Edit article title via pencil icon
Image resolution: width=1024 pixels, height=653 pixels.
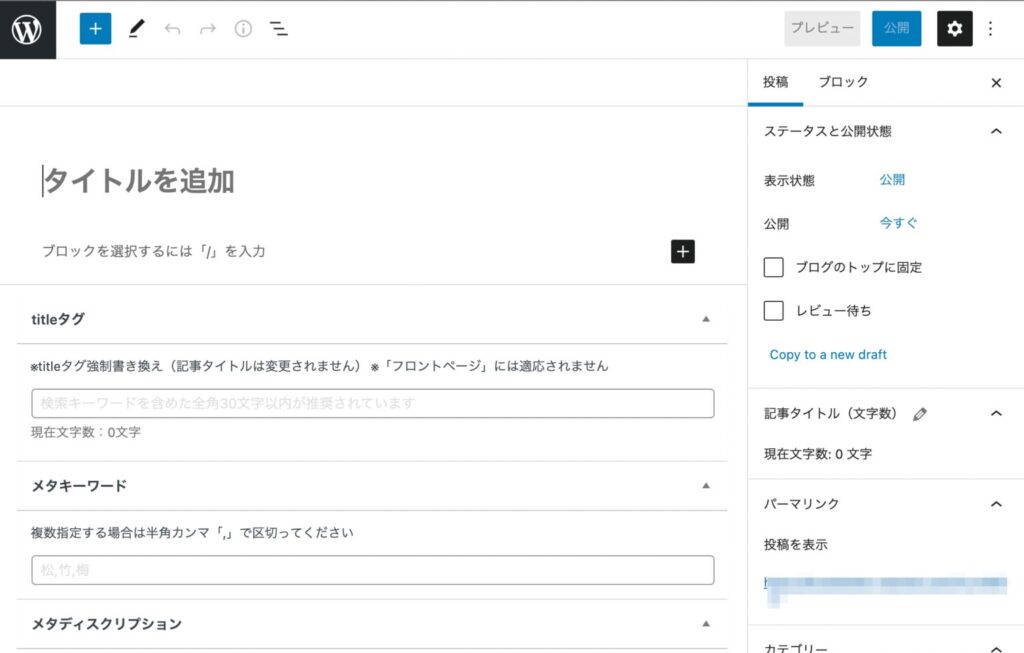click(x=920, y=414)
